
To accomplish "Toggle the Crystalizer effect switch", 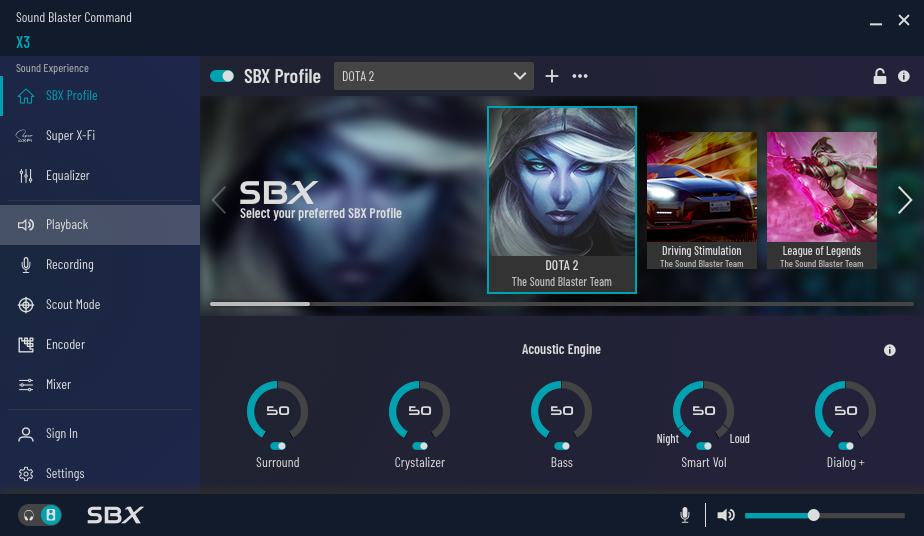I will (420, 446).
